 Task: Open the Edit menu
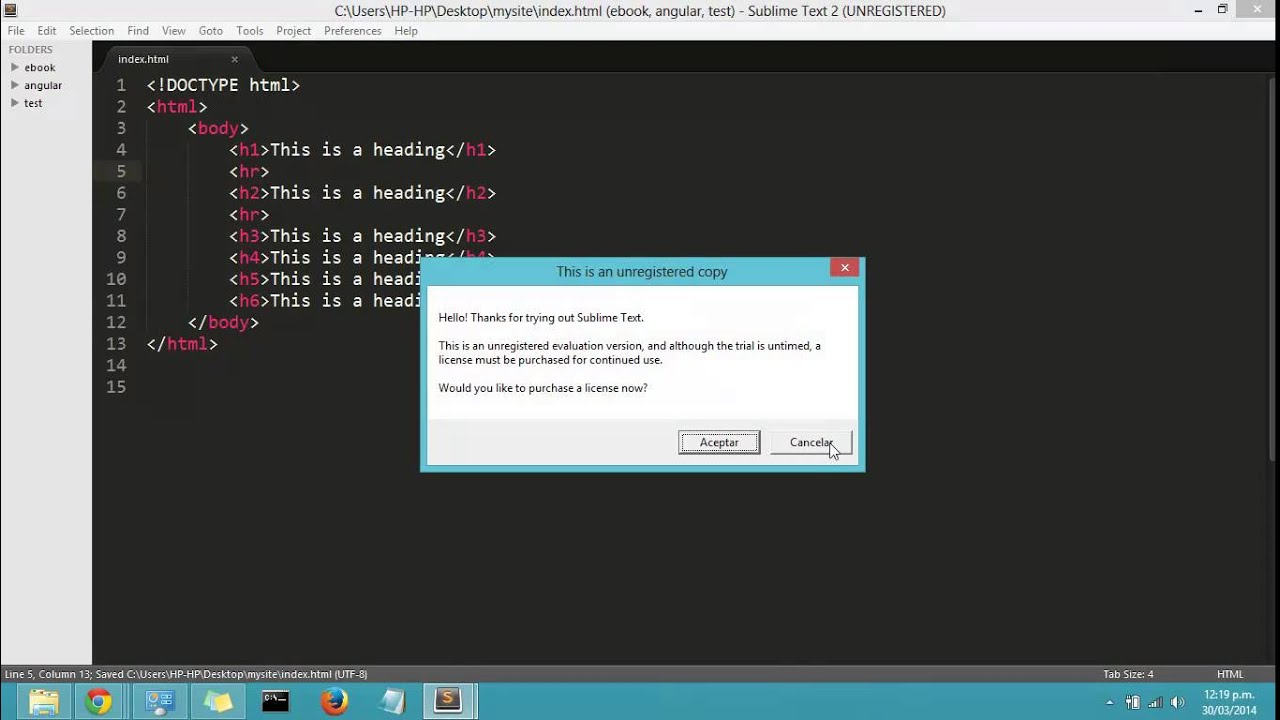click(47, 31)
